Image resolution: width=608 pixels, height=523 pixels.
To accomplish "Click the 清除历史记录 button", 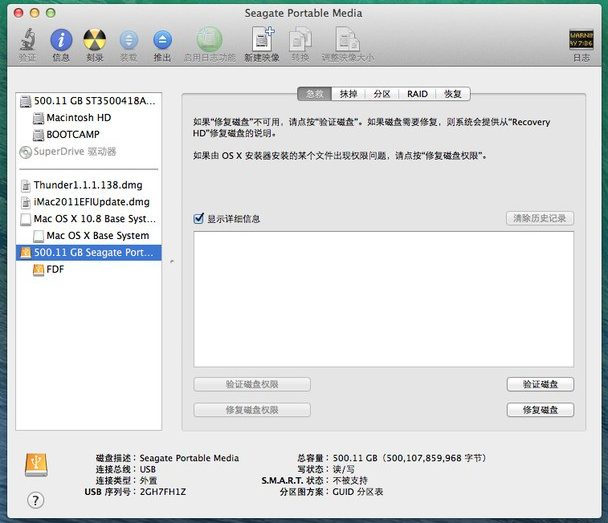I will pyautogui.click(x=540, y=218).
